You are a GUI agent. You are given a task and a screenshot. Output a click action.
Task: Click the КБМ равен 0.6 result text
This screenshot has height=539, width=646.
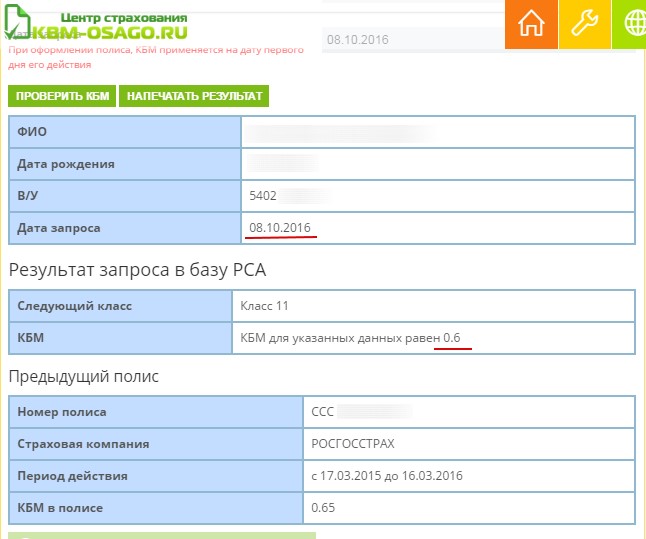tap(350, 338)
